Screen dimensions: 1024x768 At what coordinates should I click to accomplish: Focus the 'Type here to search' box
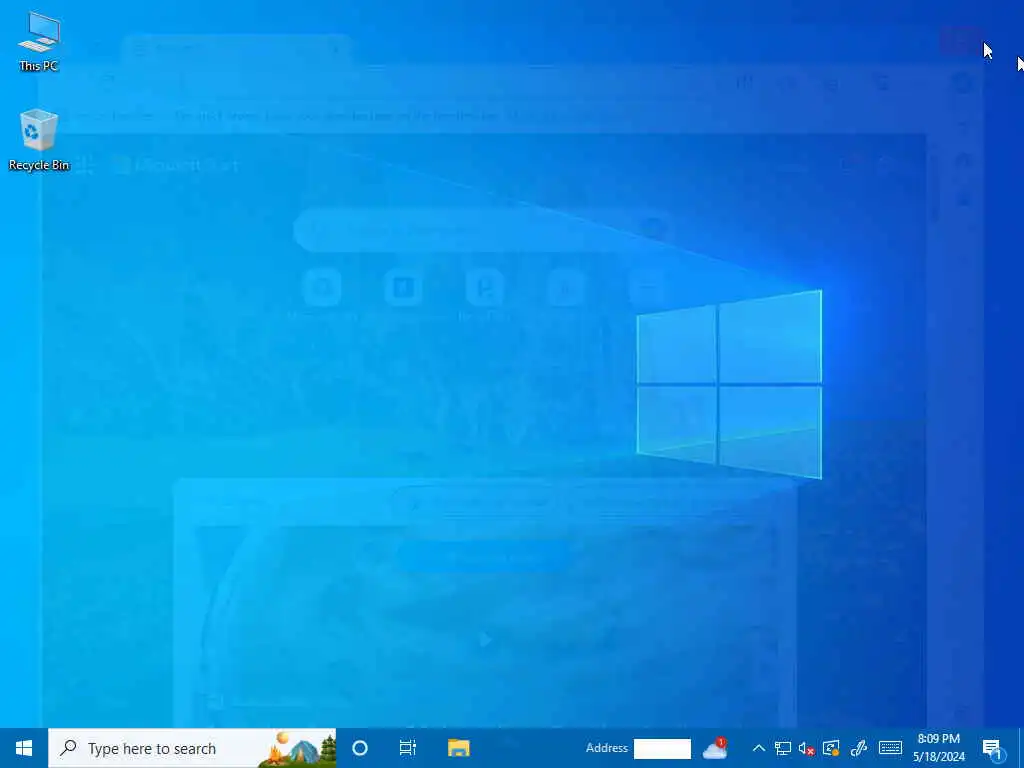[192, 748]
